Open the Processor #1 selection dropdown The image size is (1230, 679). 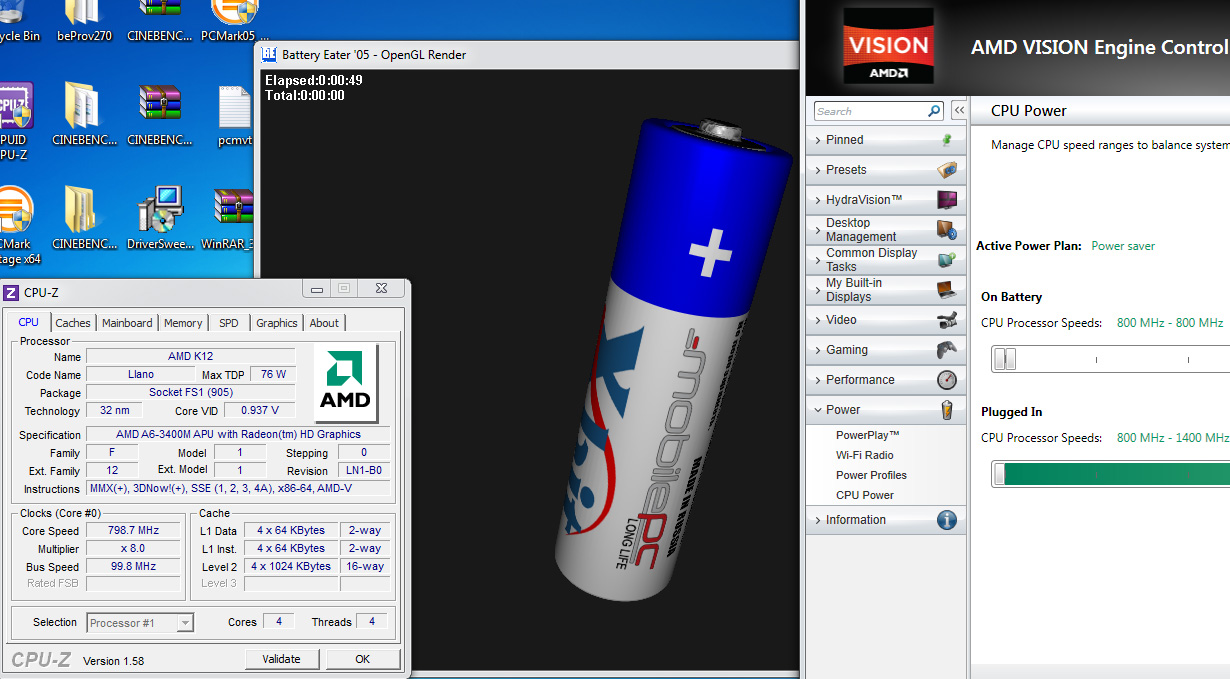pyautogui.click(x=140, y=623)
